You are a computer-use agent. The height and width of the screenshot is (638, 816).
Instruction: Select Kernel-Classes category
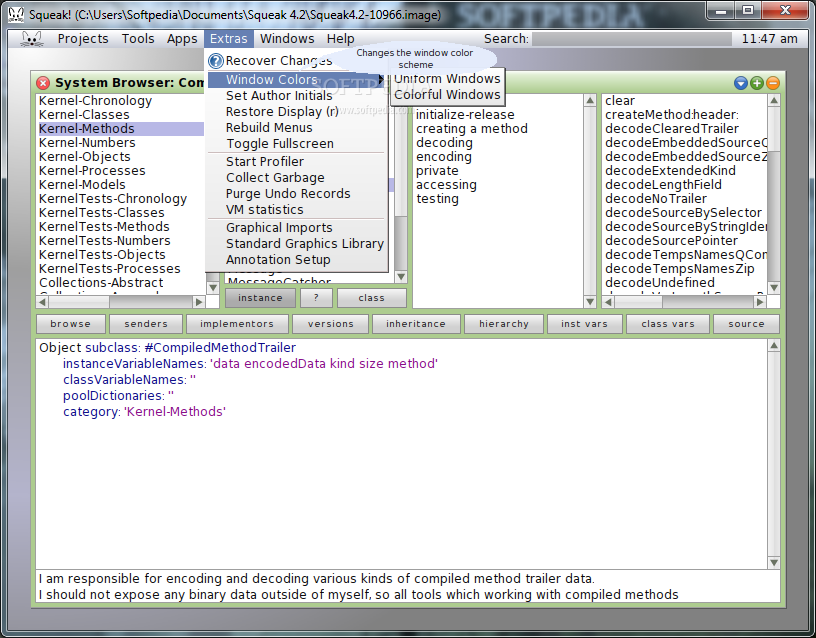point(84,114)
